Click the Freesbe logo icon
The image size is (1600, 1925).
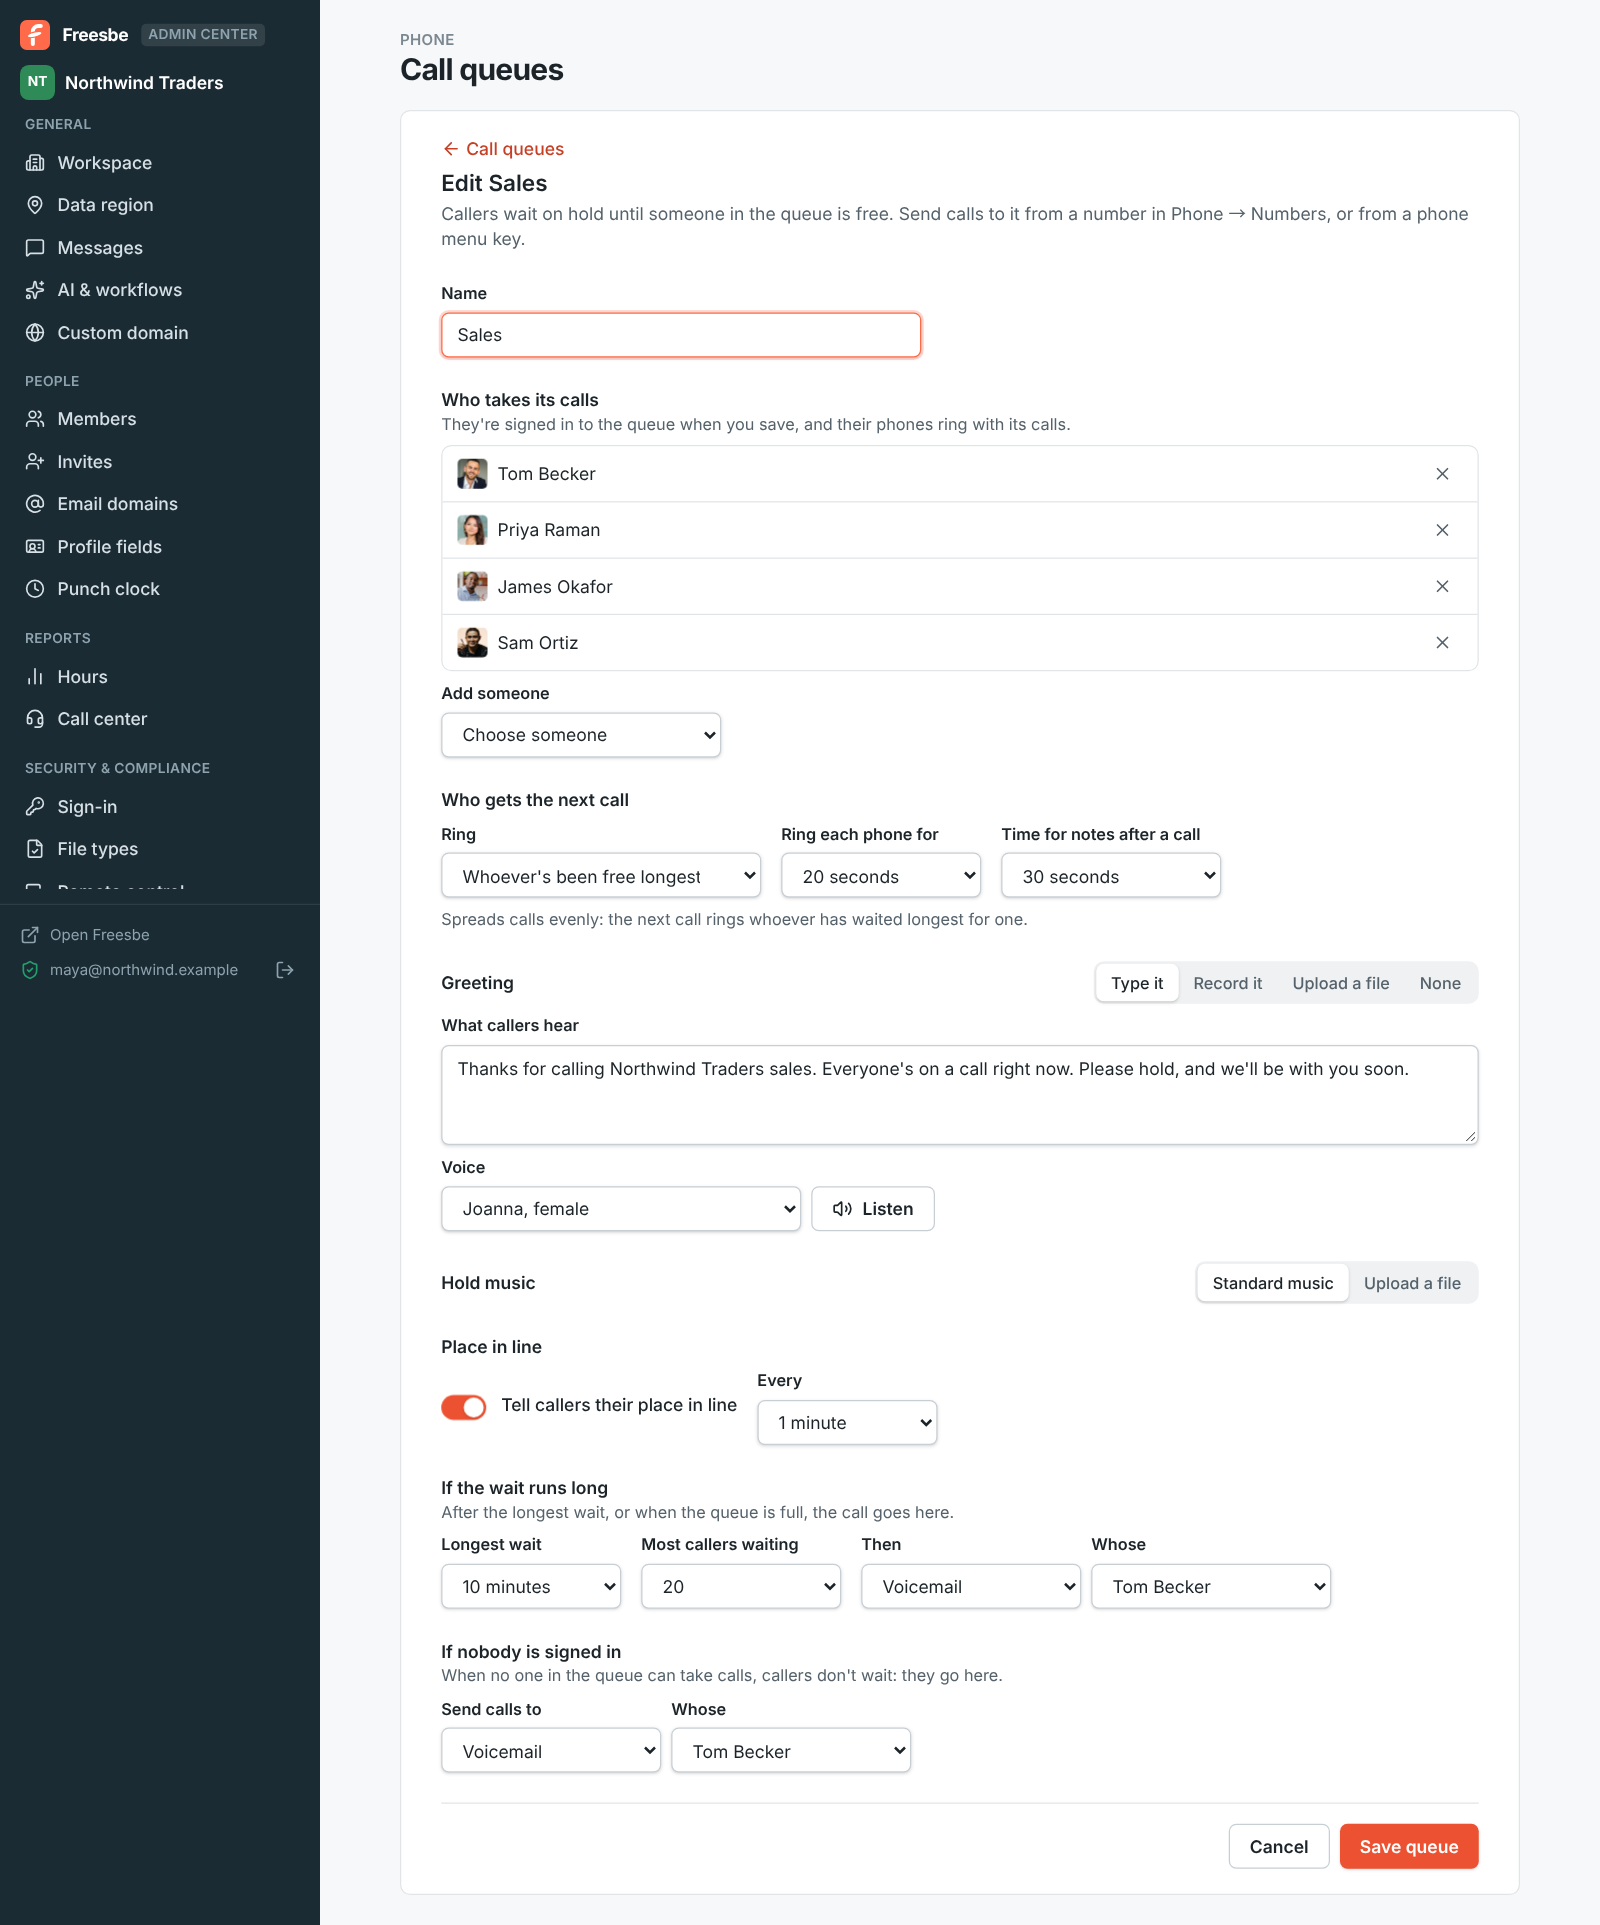coord(35,35)
